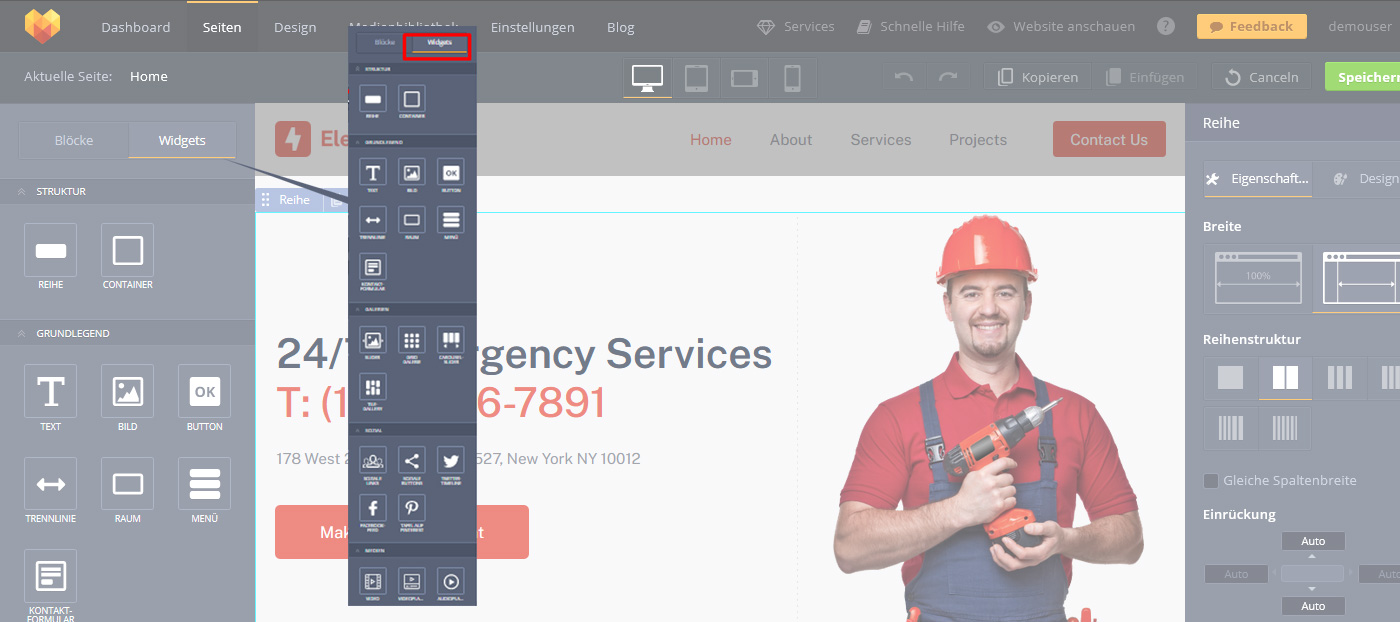Viewport: 1400px width, 622px height.
Task: Click the Feedback button
Action: (x=1251, y=27)
